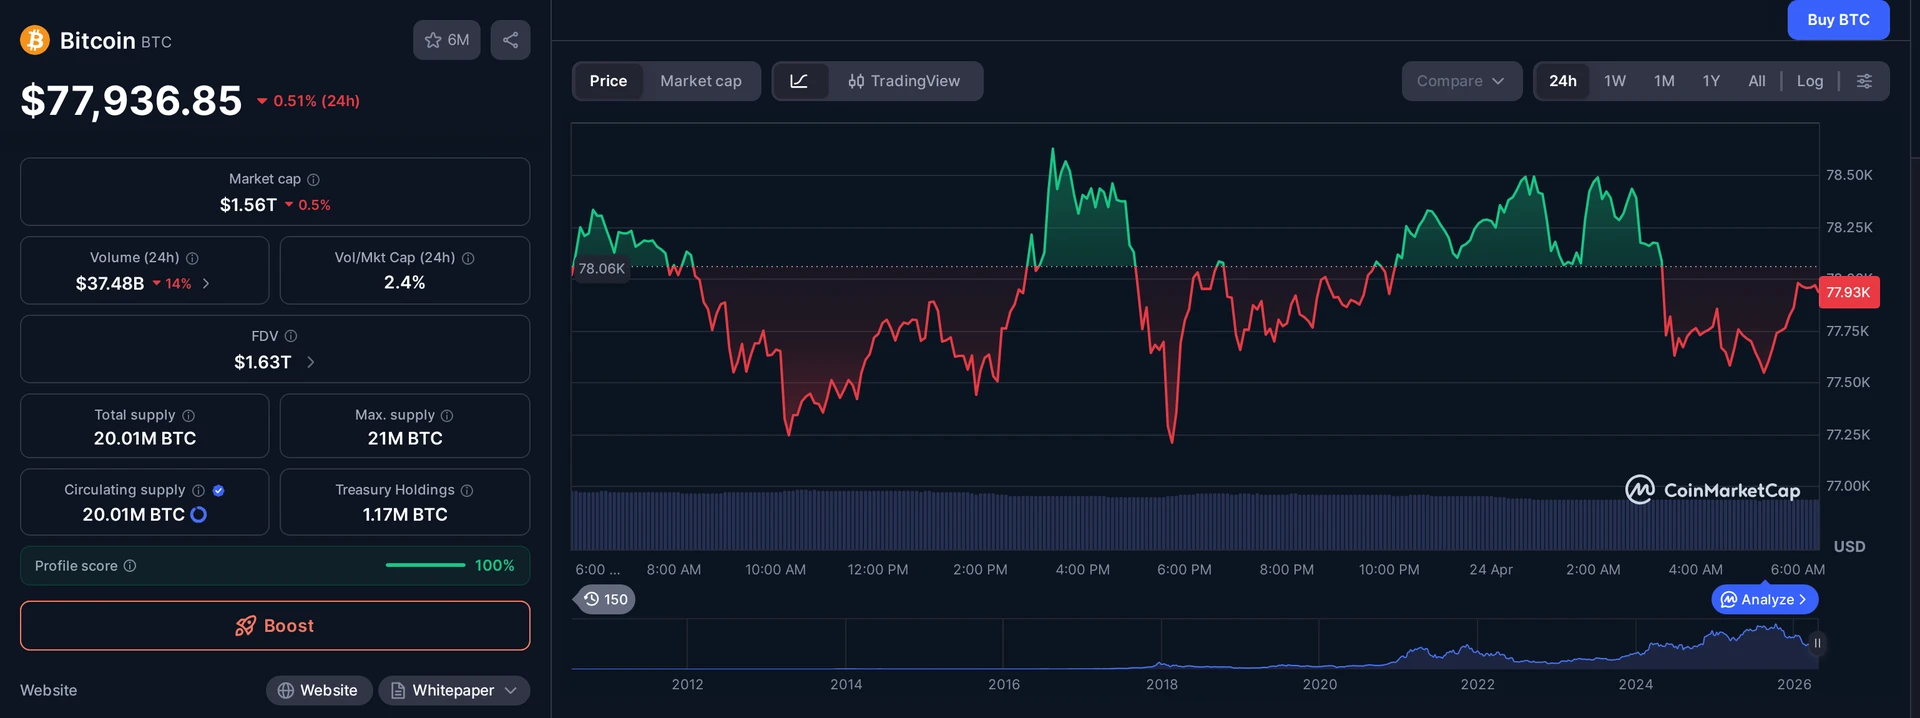Open the Compare dropdown

point(1461,81)
